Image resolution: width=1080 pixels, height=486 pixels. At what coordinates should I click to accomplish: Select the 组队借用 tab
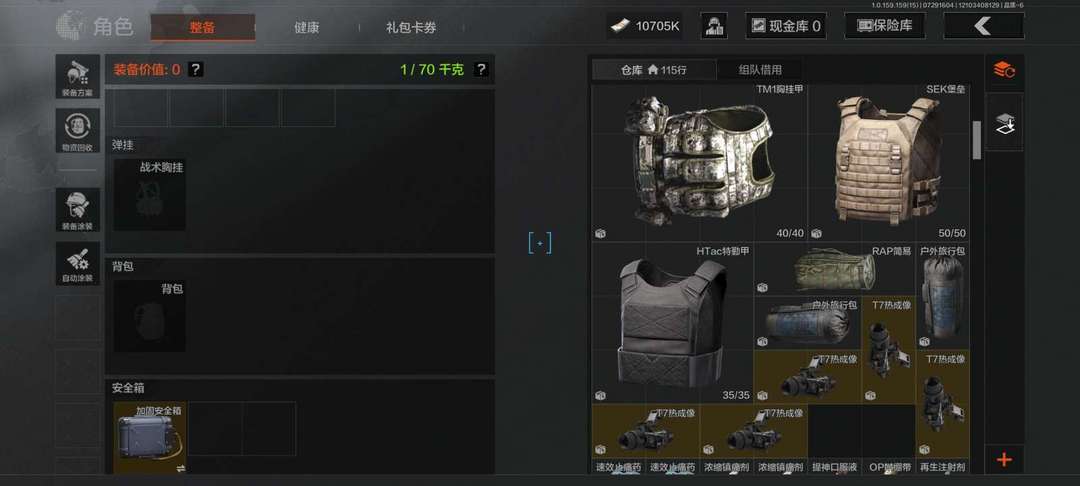click(x=760, y=70)
